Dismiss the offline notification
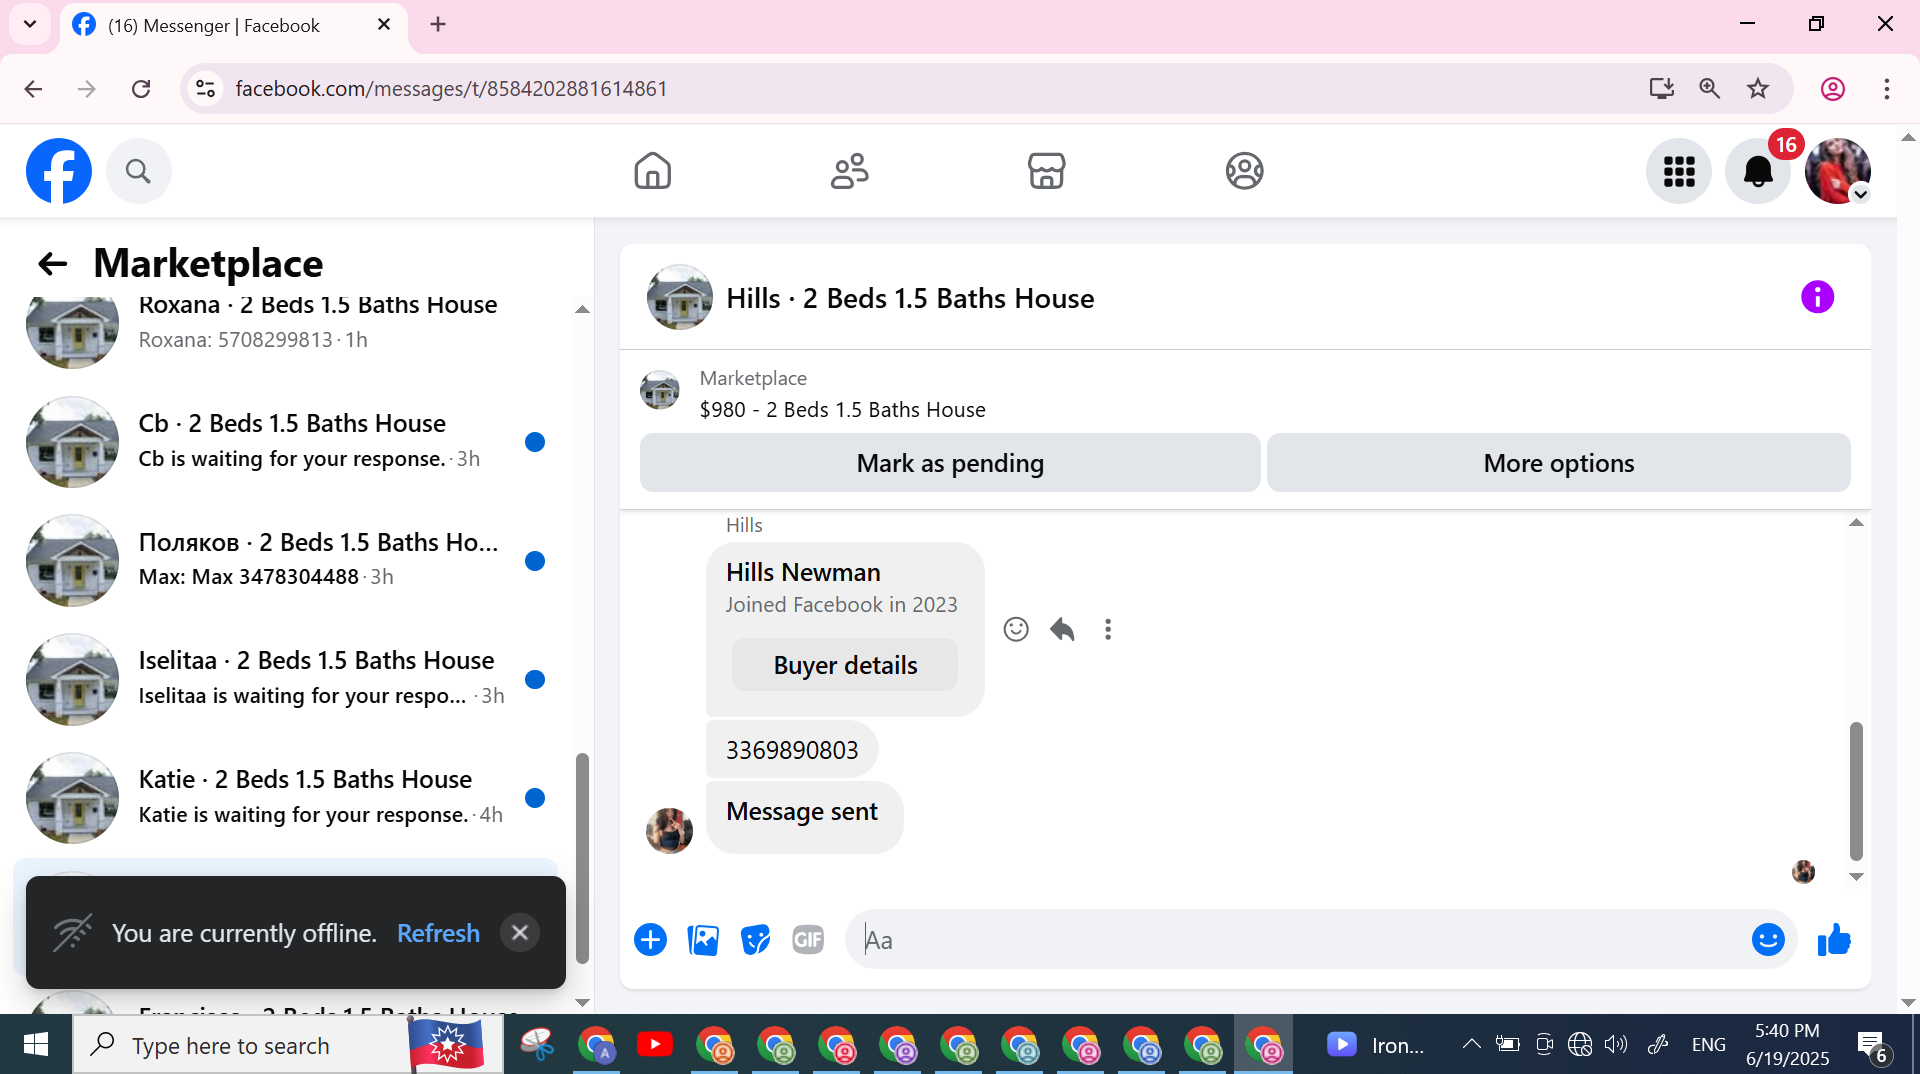Image resolution: width=1920 pixels, height=1074 pixels. pyautogui.click(x=520, y=933)
